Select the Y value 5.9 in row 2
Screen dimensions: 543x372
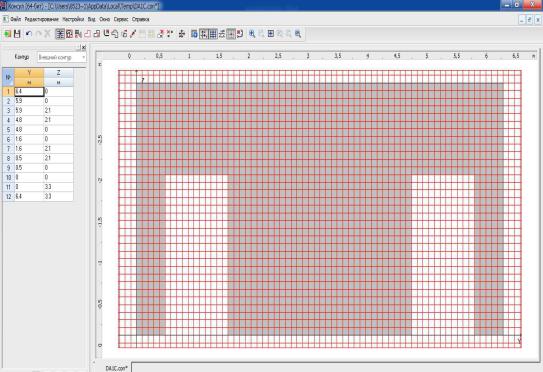[29, 101]
